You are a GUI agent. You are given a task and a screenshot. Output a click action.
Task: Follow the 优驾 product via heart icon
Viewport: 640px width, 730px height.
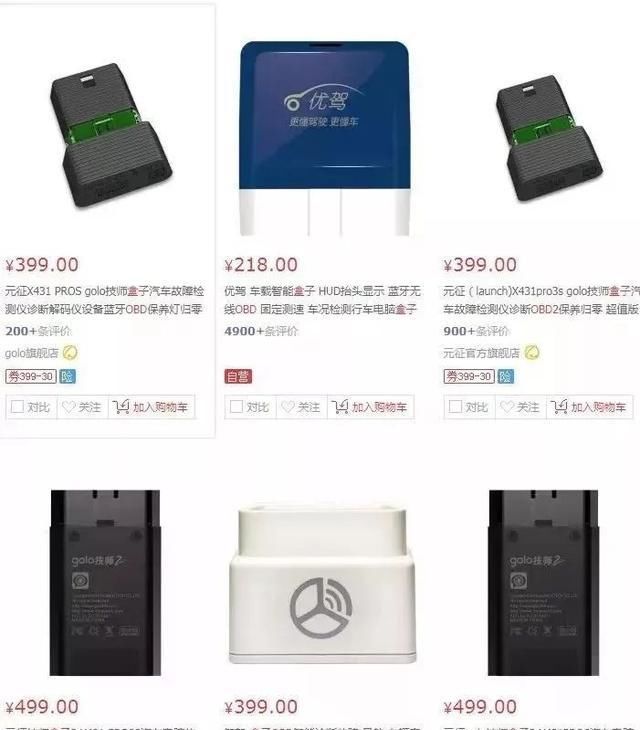click(288, 407)
